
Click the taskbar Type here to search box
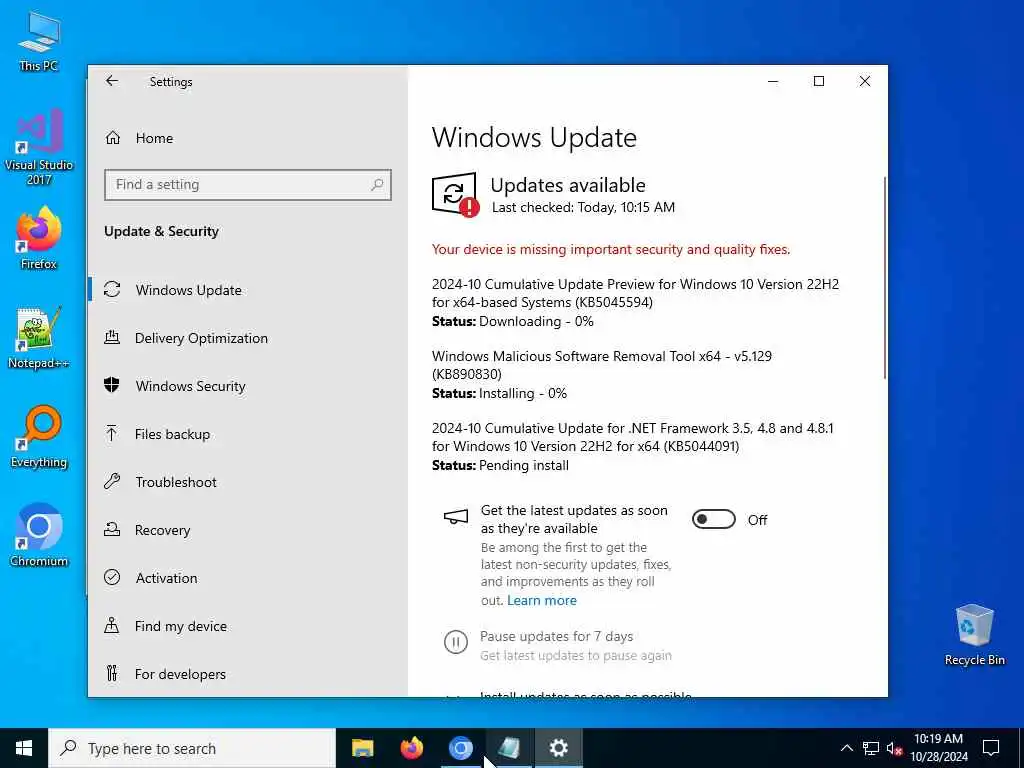(192, 748)
